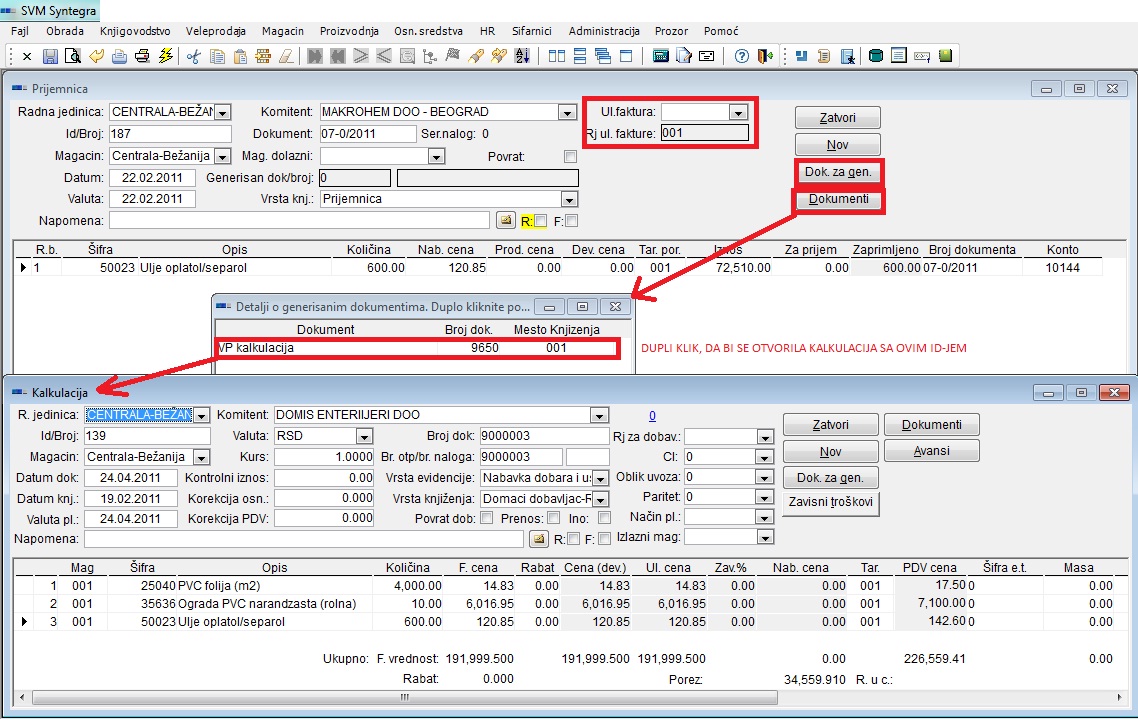Enable the Povrat dob checkbox in Kalkulacija
This screenshot has width=1138, height=720.
(x=486, y=518)
